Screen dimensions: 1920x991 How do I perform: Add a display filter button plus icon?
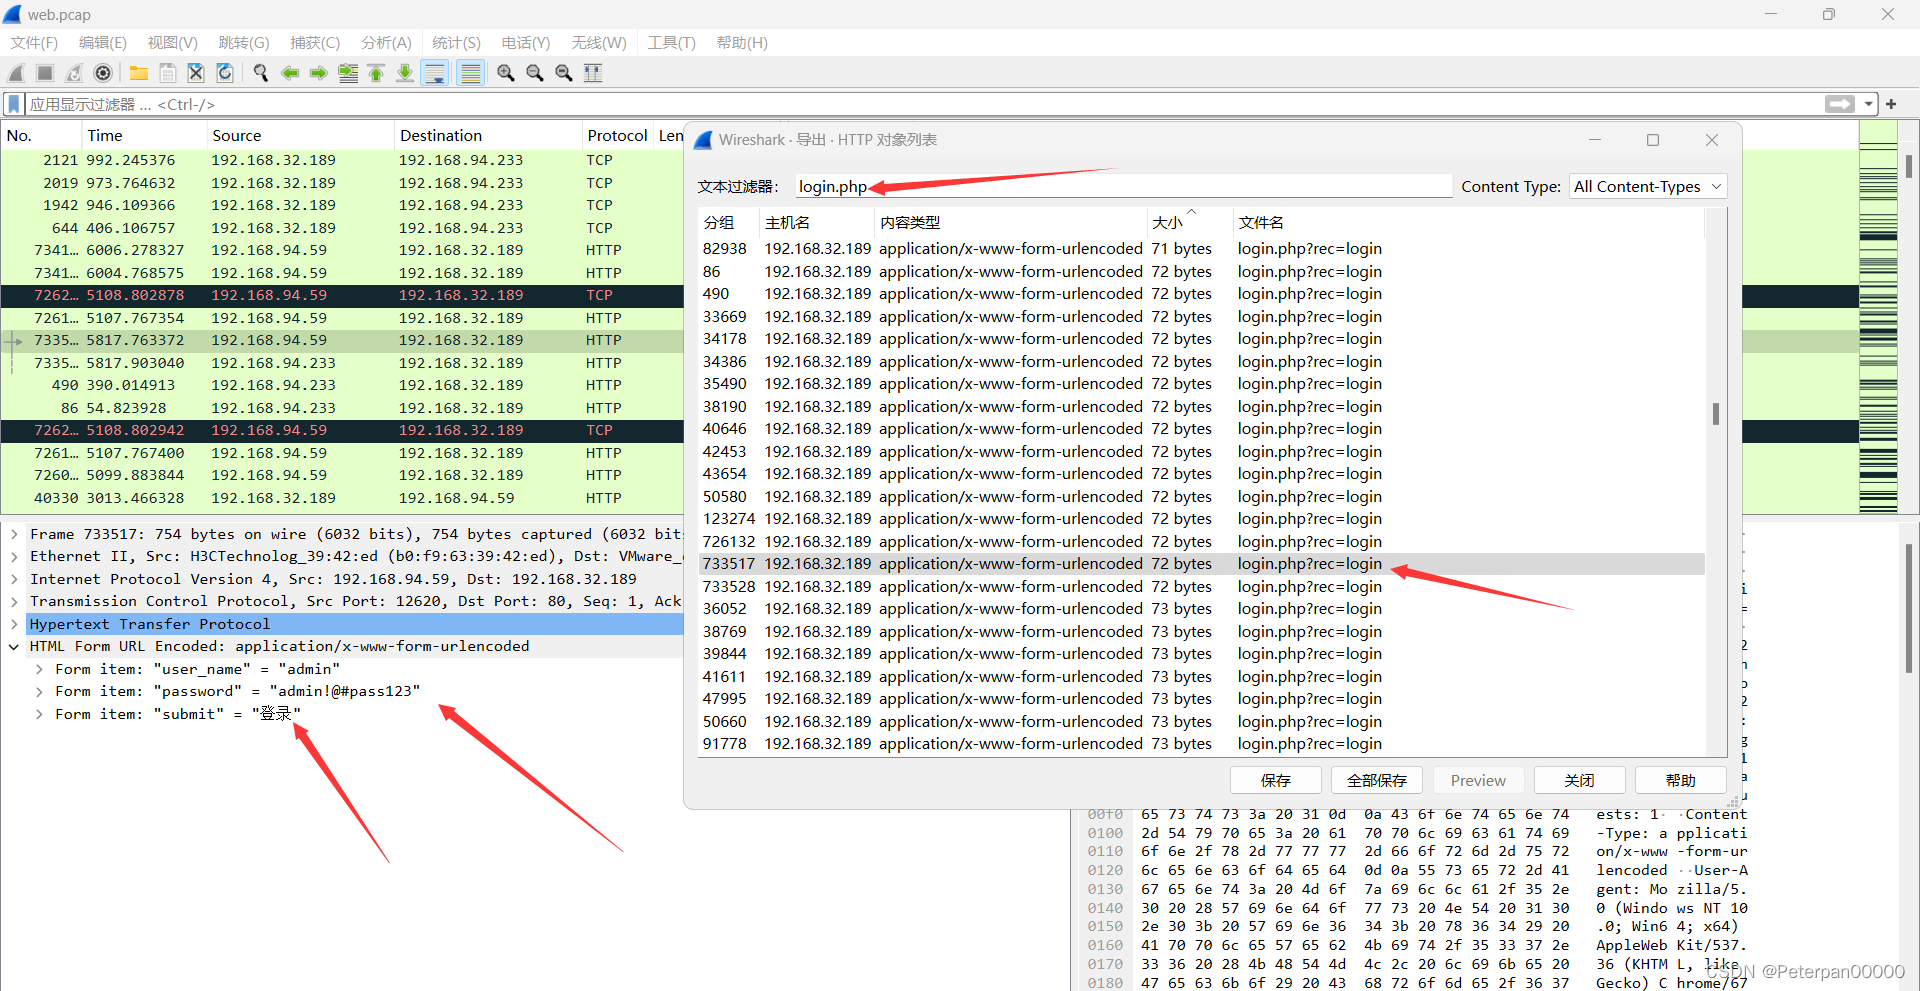click(x=1891, y=104)
